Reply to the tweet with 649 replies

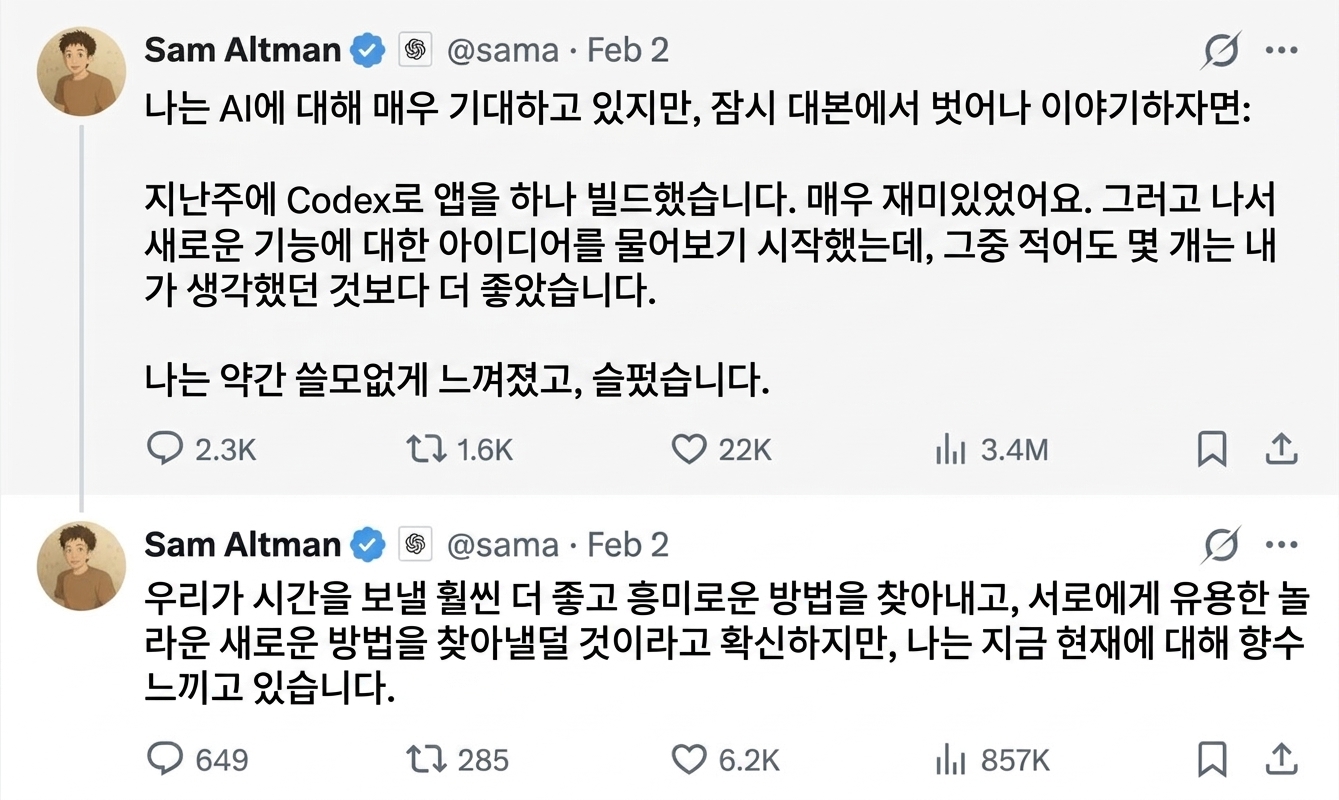[167, 760]
